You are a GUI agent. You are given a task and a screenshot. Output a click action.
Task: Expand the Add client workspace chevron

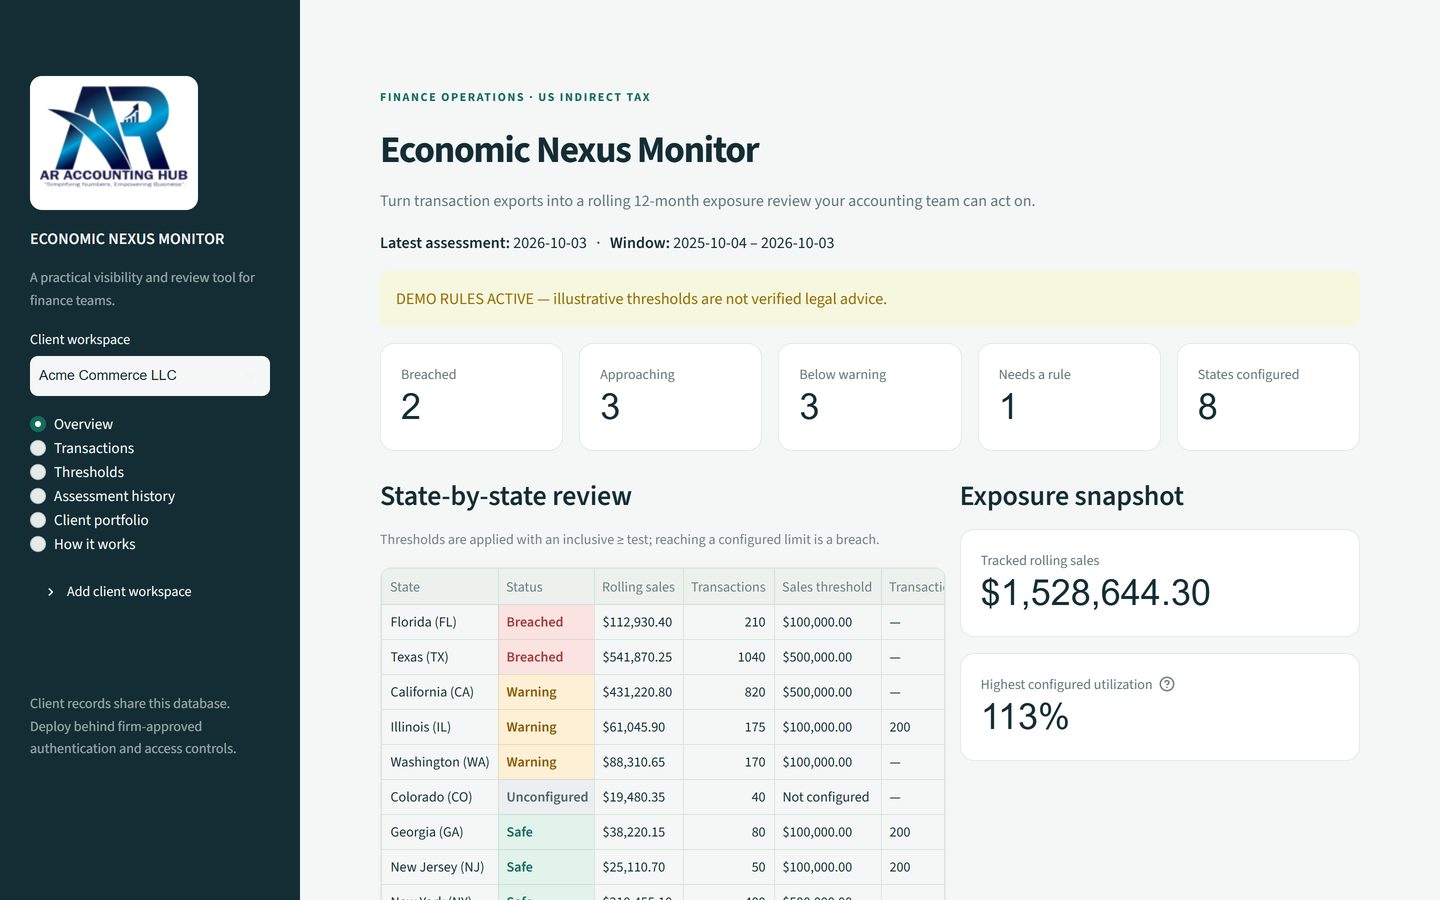tap(51, 592)
